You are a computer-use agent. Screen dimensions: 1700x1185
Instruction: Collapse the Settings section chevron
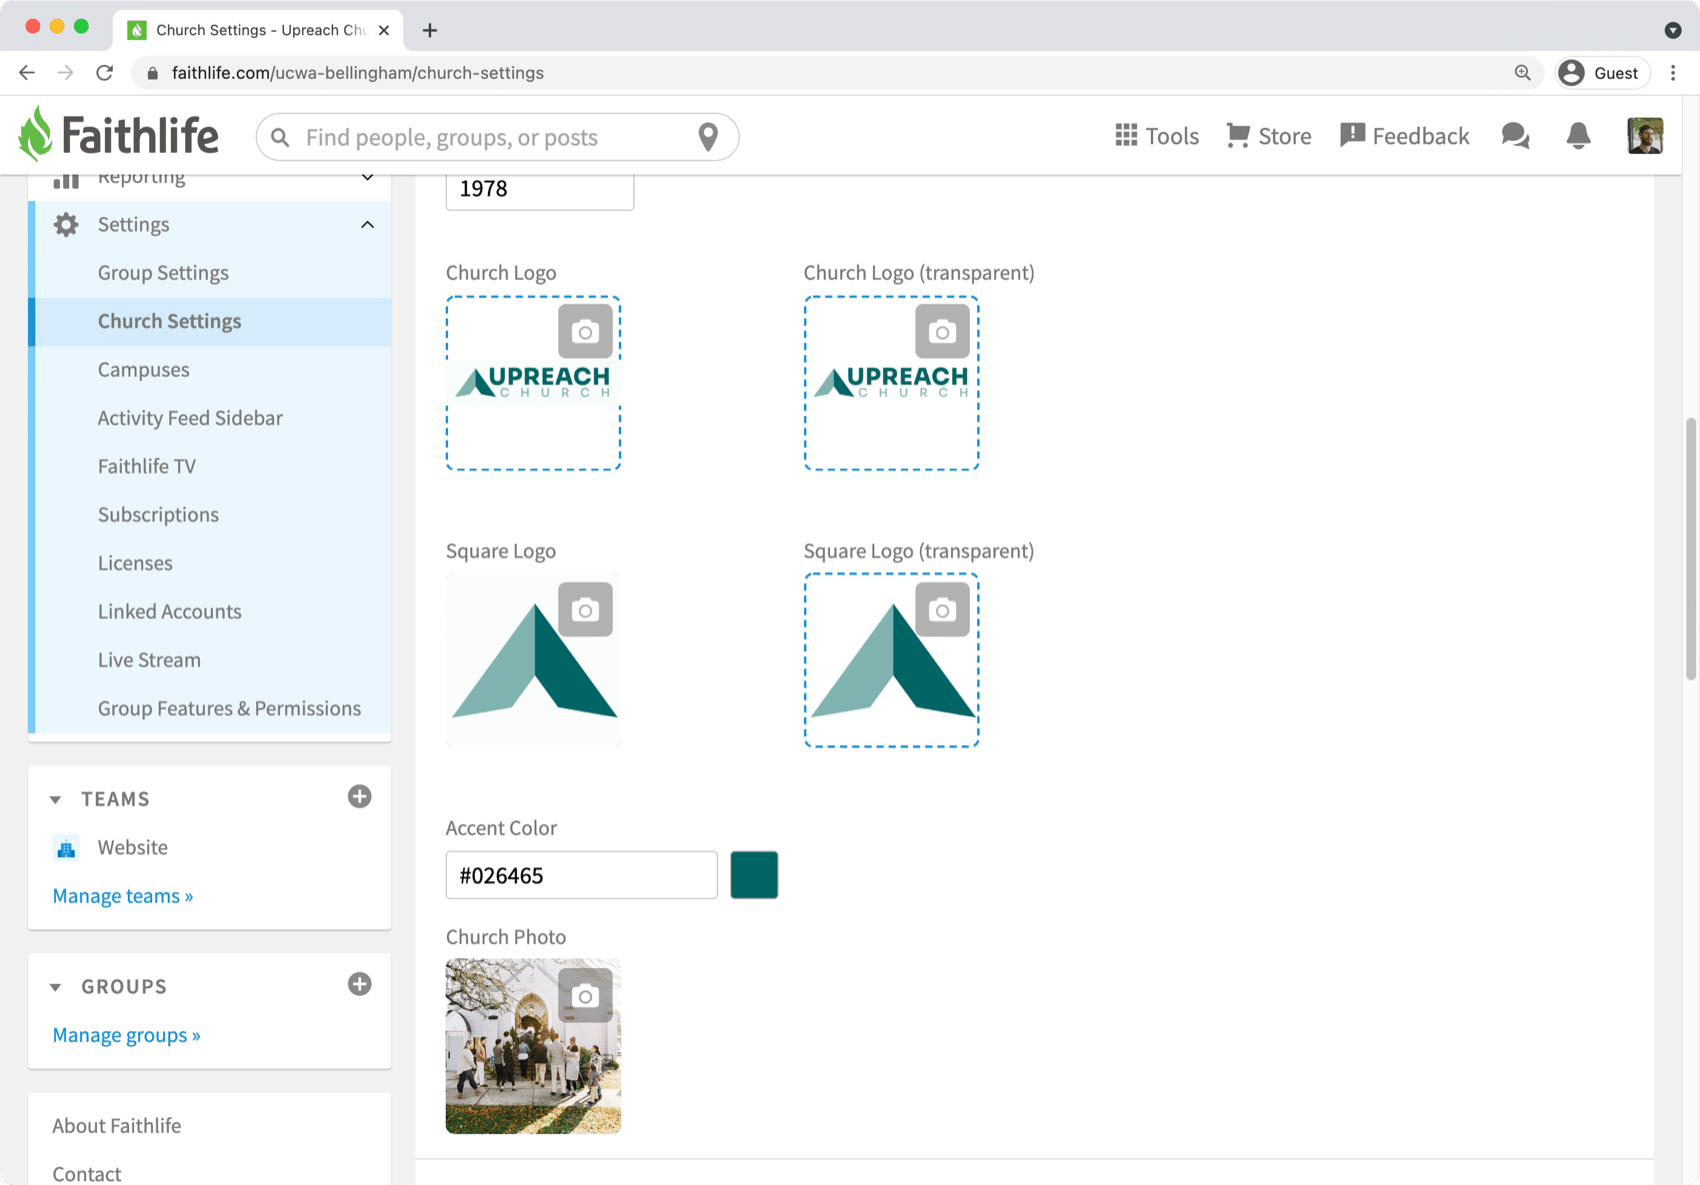pos(368,225)
